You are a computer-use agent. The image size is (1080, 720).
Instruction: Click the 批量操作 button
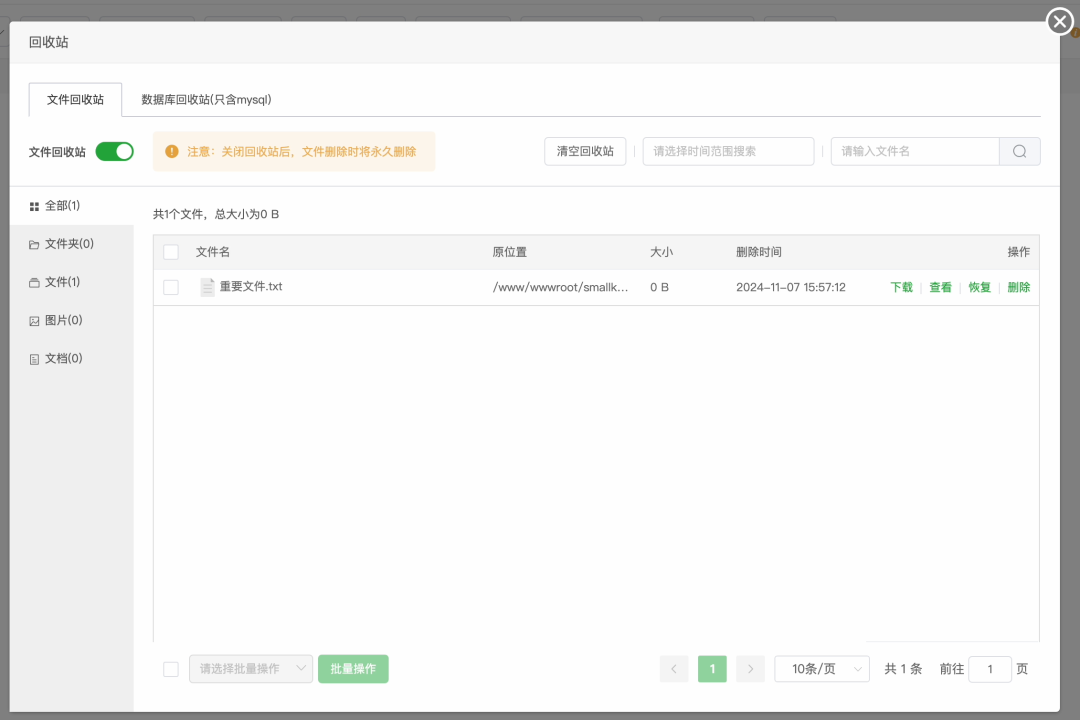pos(353,669)
